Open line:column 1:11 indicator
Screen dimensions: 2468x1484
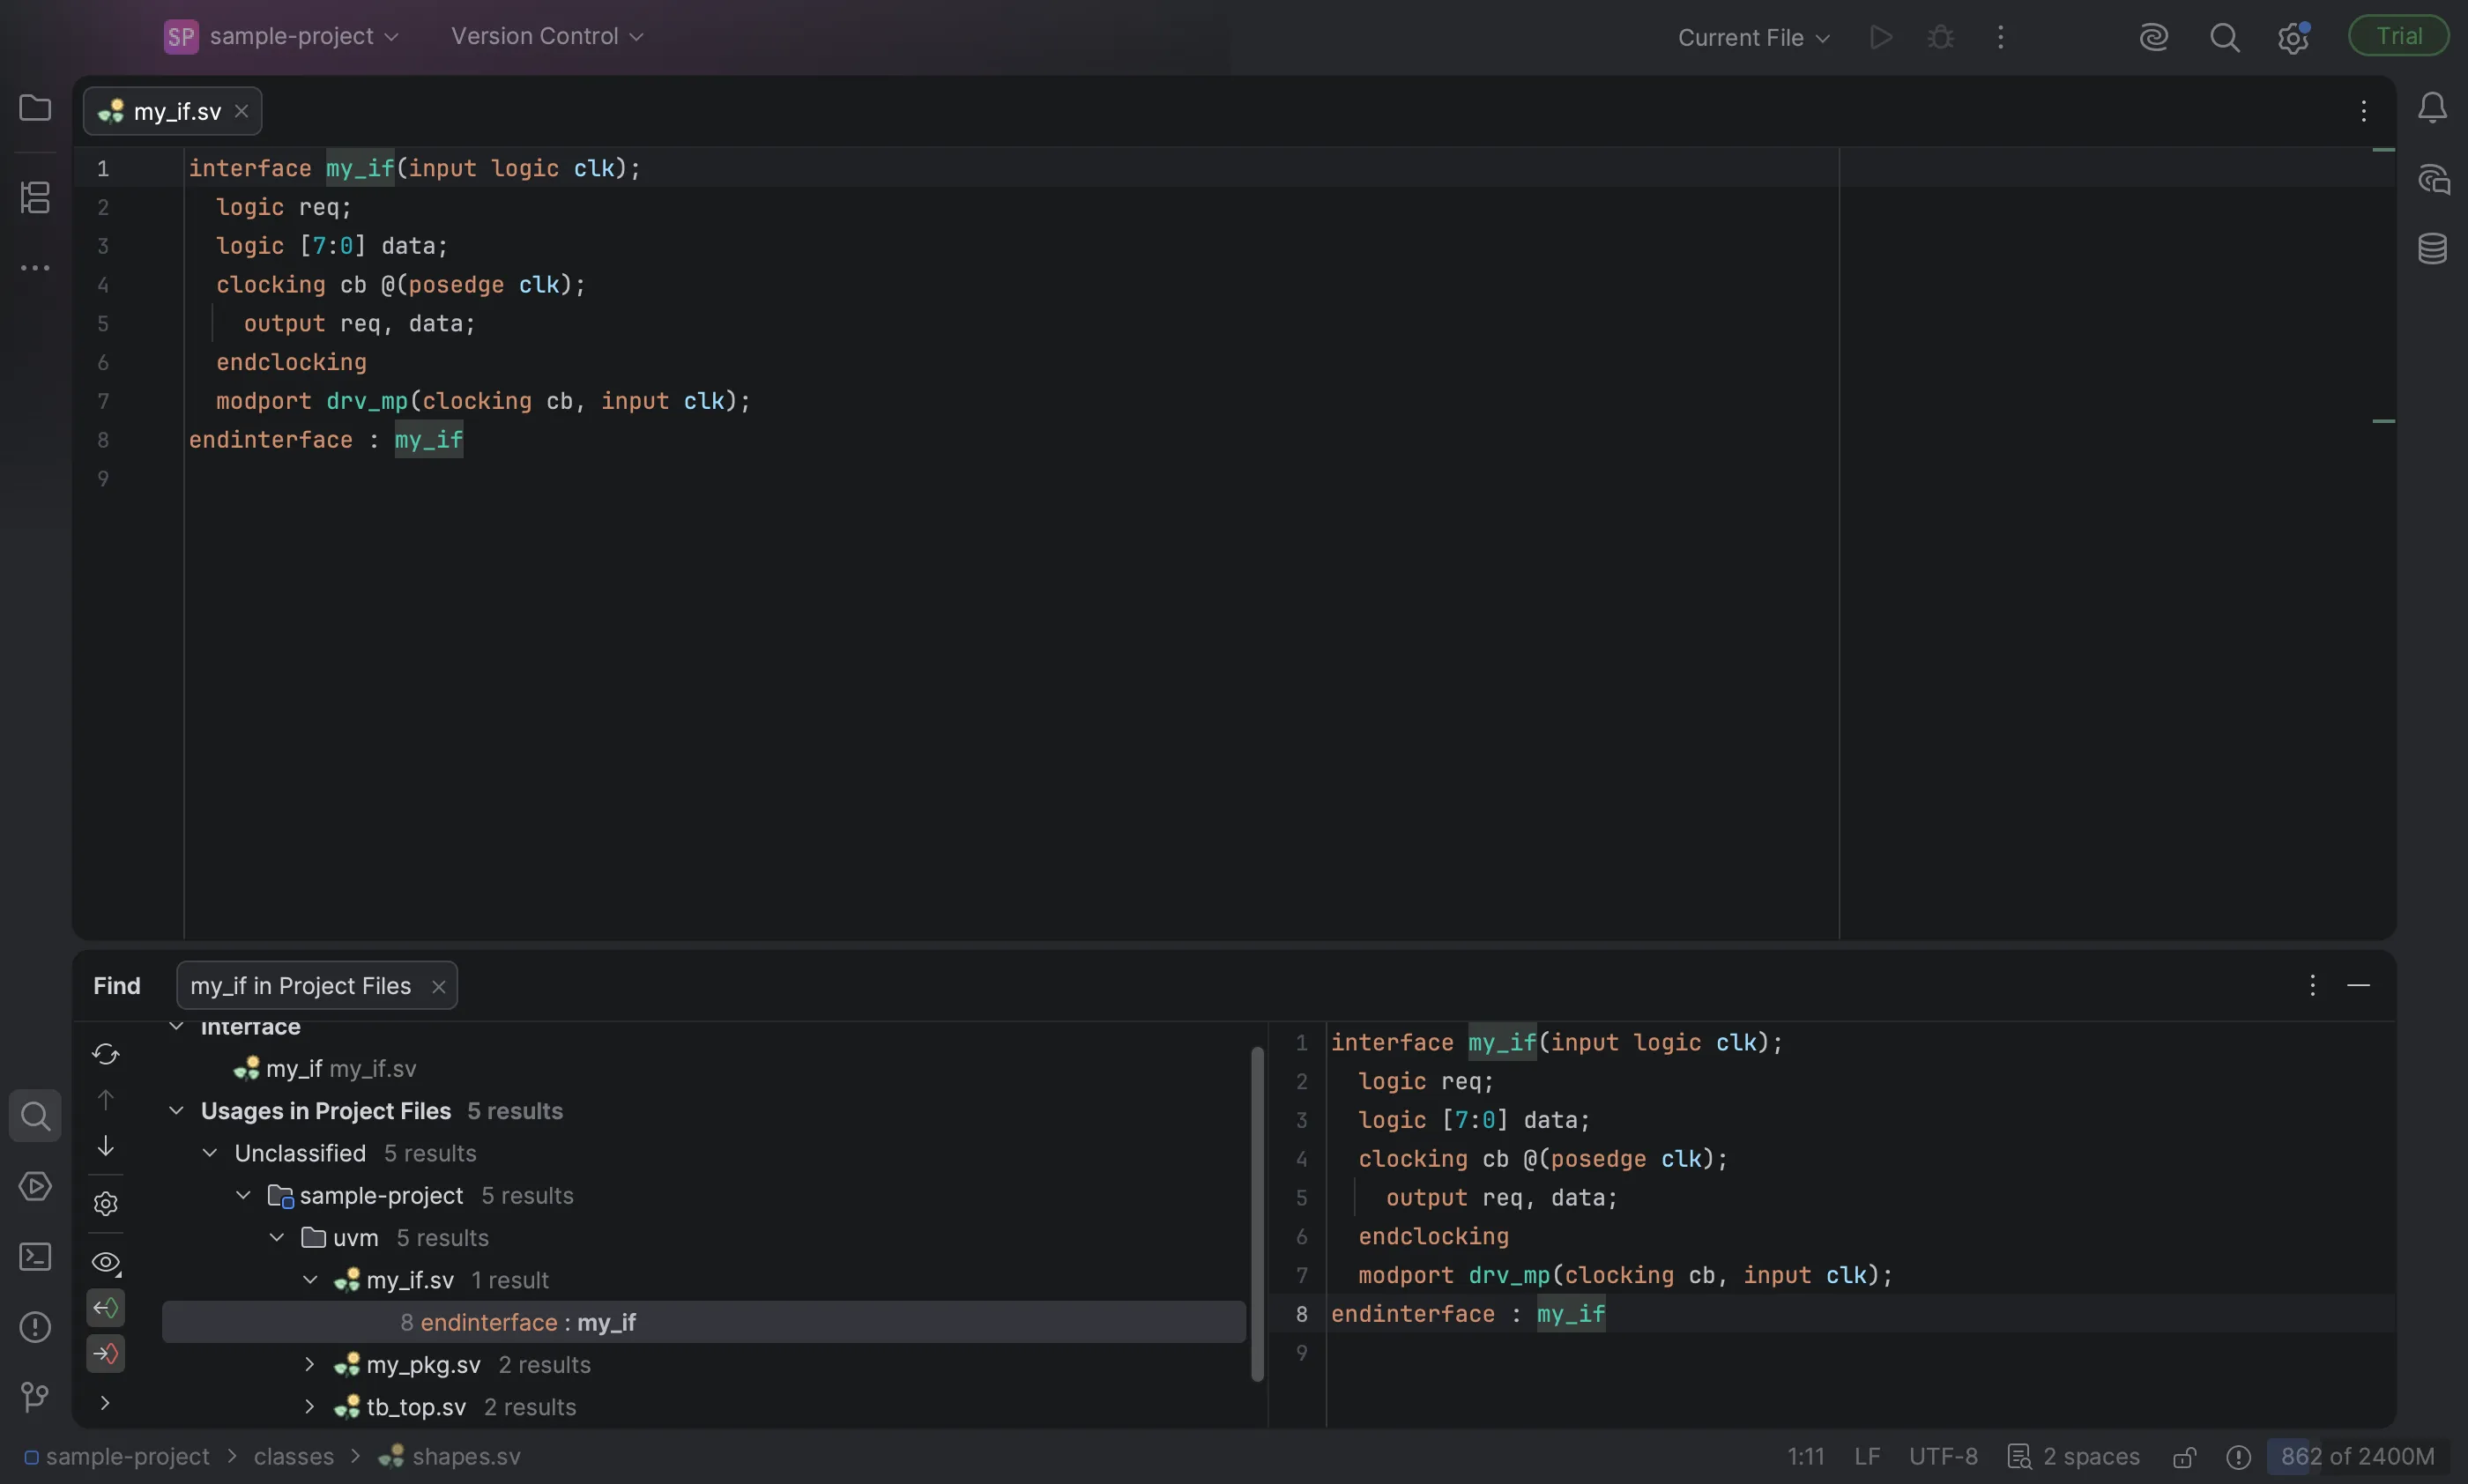[1805, 1457]
